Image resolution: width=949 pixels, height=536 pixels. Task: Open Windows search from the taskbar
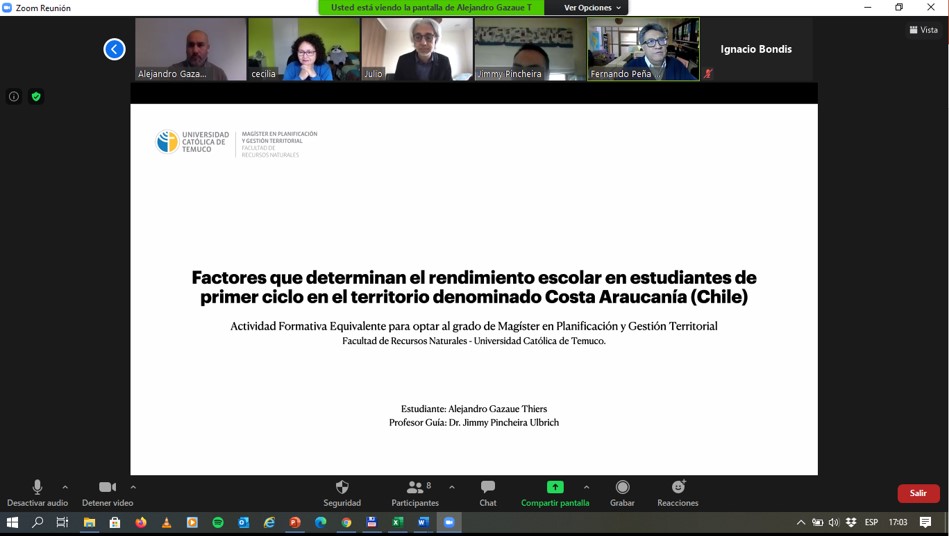coord(38,522)
